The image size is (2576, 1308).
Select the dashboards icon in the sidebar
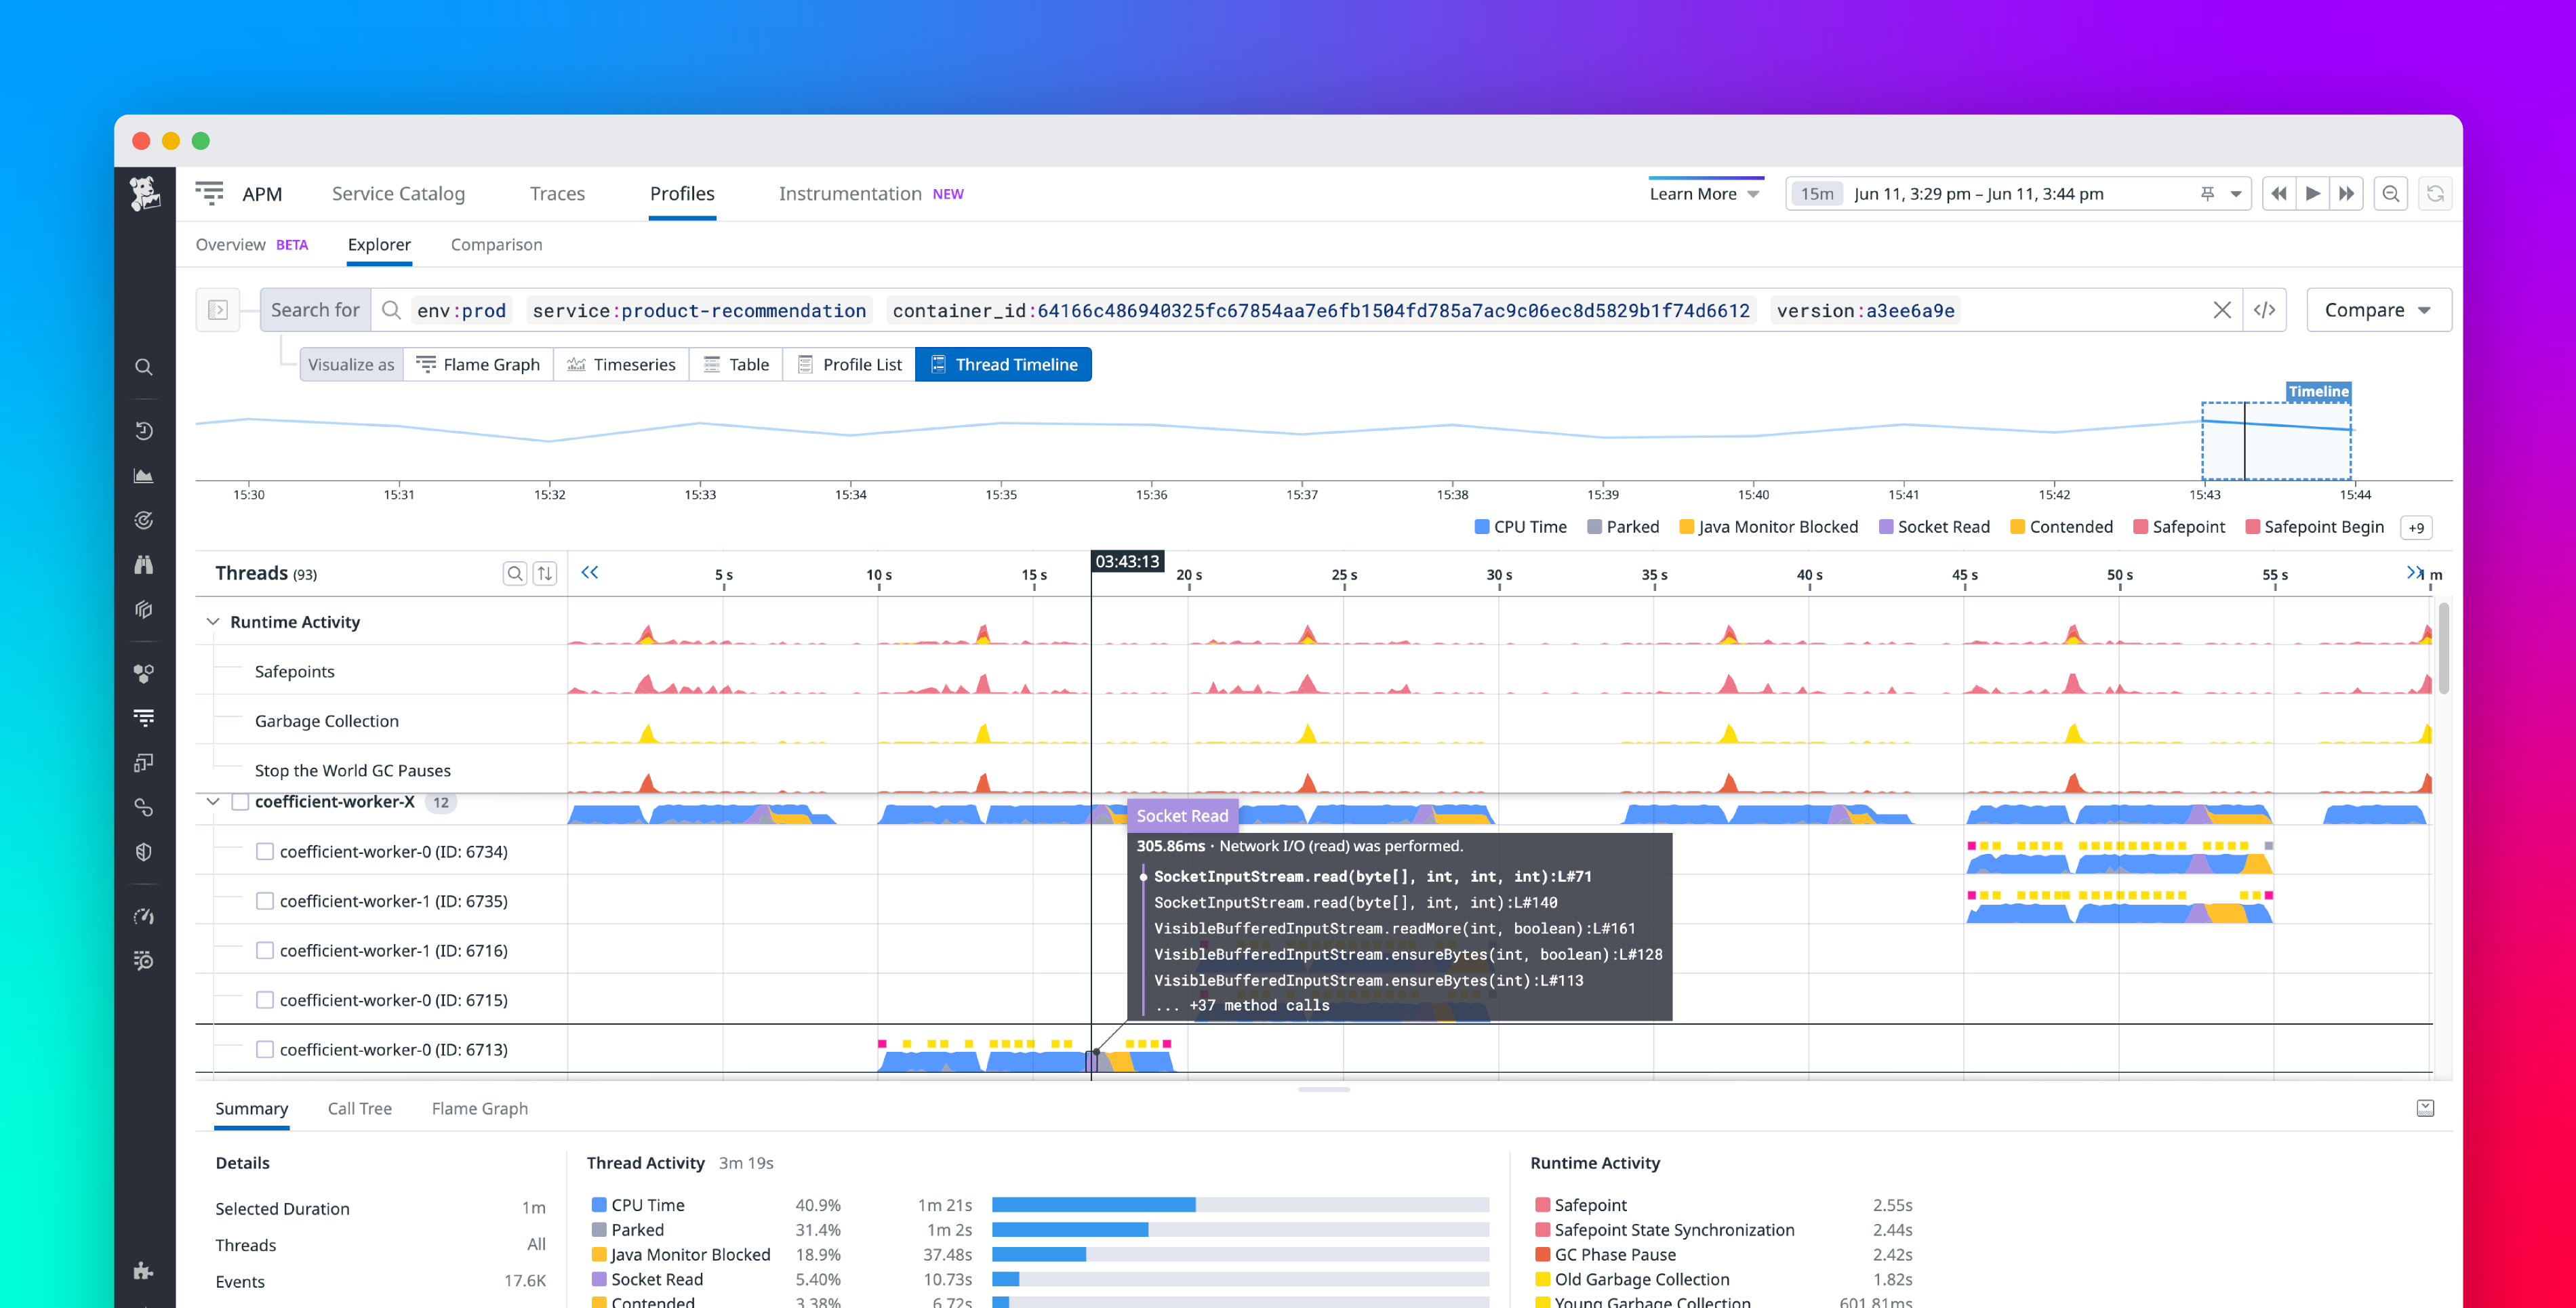pyautogui.click(x=144, y=475)
